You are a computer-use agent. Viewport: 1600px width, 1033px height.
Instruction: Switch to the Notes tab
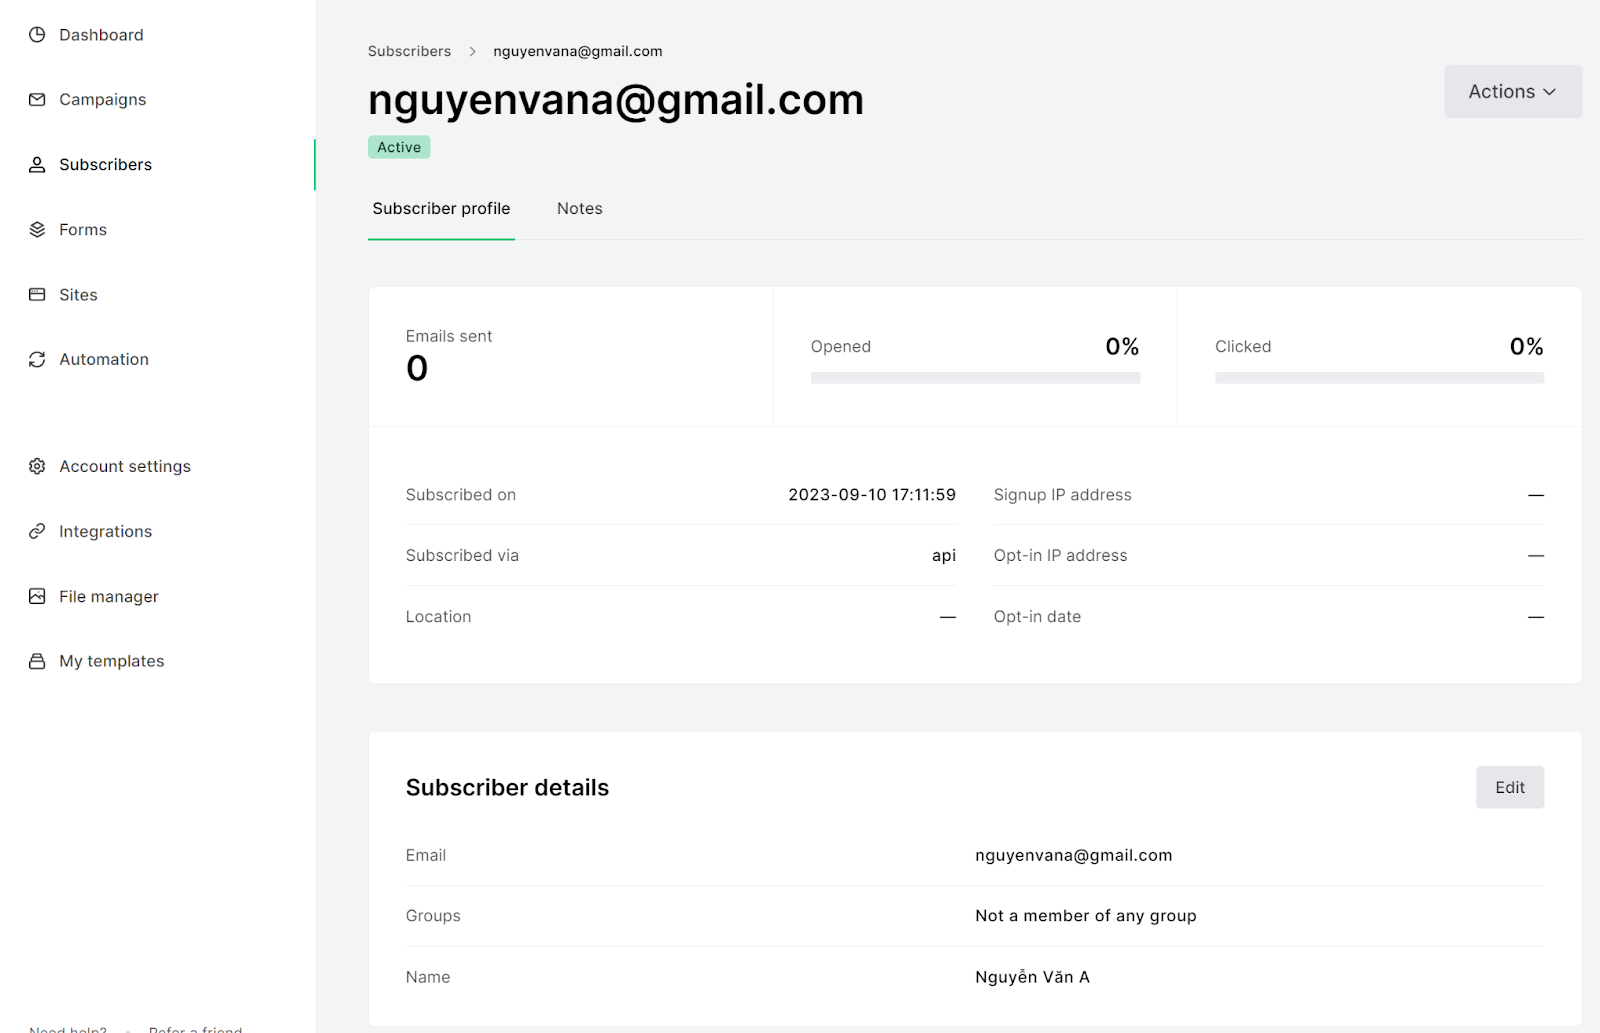(x=580, y=209)
